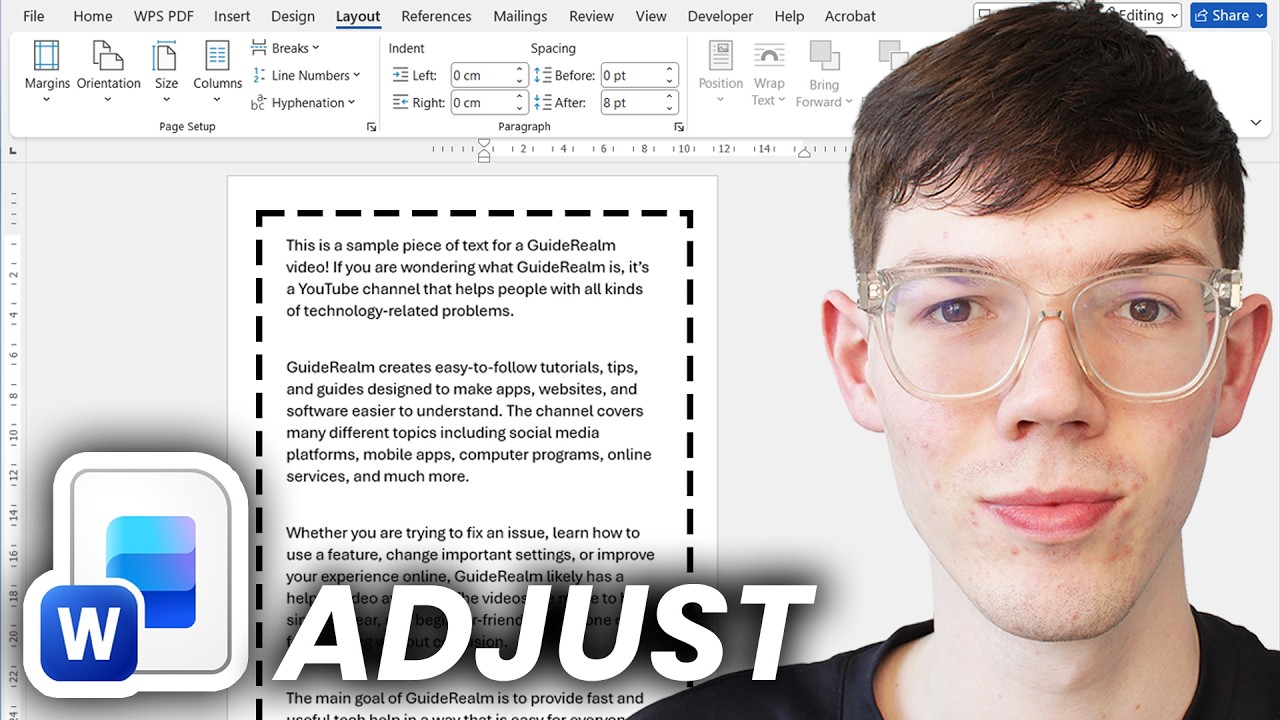
Task: Open the Page Setup dialog launcher
Action: pyautogui.click(x=371, y=127)
